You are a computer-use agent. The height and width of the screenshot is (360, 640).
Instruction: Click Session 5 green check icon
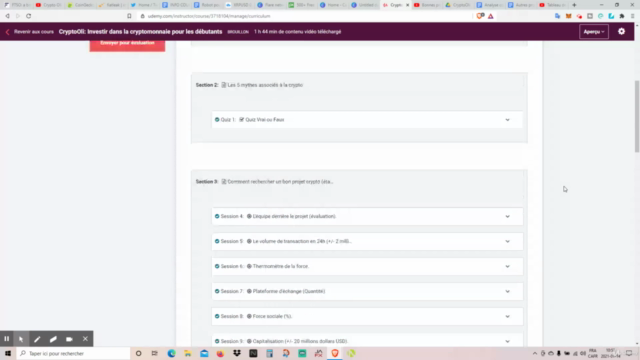pyautogui.click(x=217, y=241)
